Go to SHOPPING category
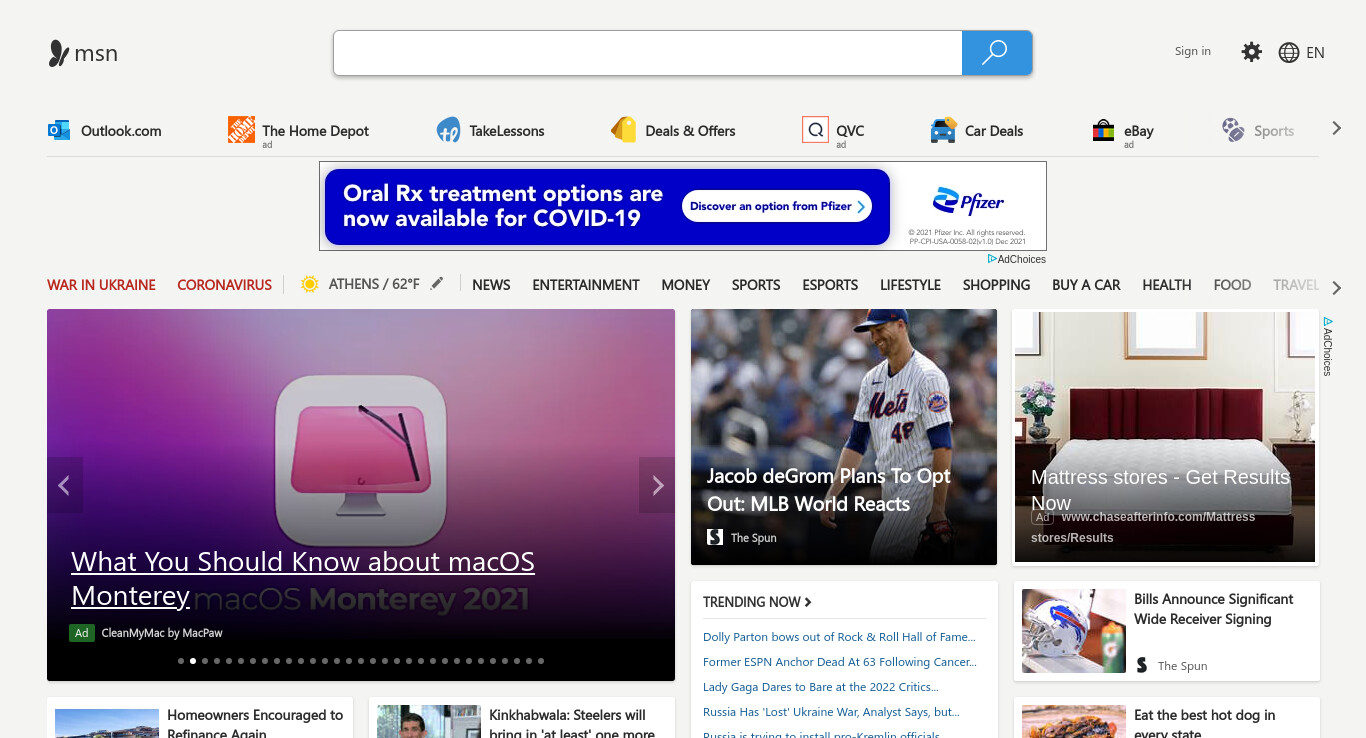Image resolution: width=1366 pixels, height=738 pixels. pyautogui.click(x=996, y=285)
